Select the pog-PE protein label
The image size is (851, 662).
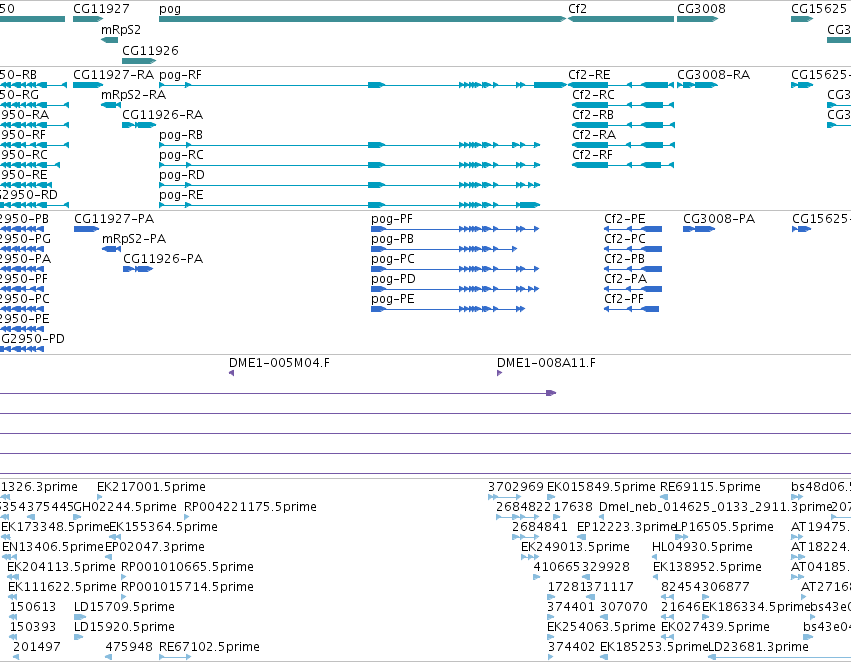pos(392,300)
